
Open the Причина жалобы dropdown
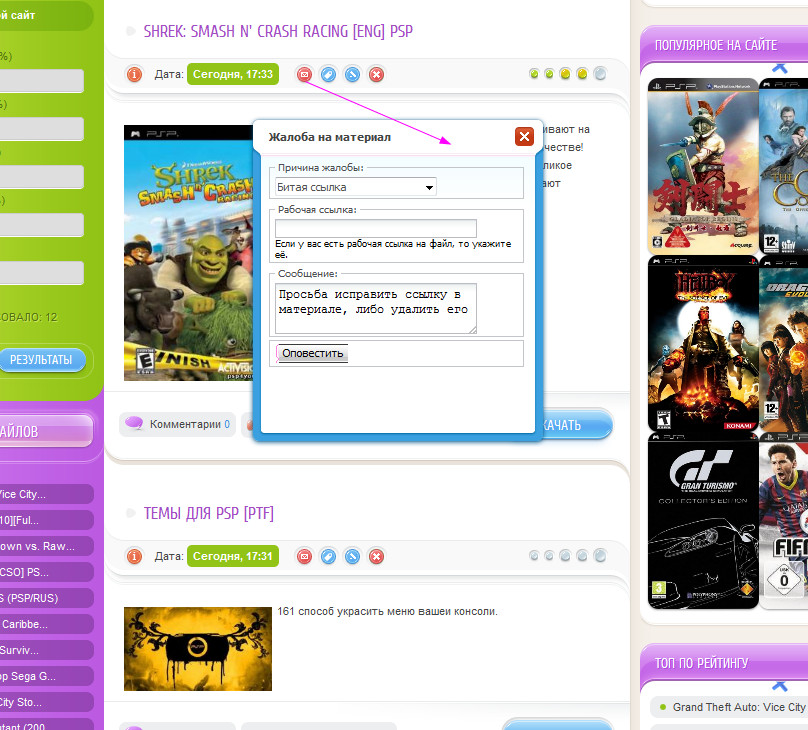click(x=356, y=187)
